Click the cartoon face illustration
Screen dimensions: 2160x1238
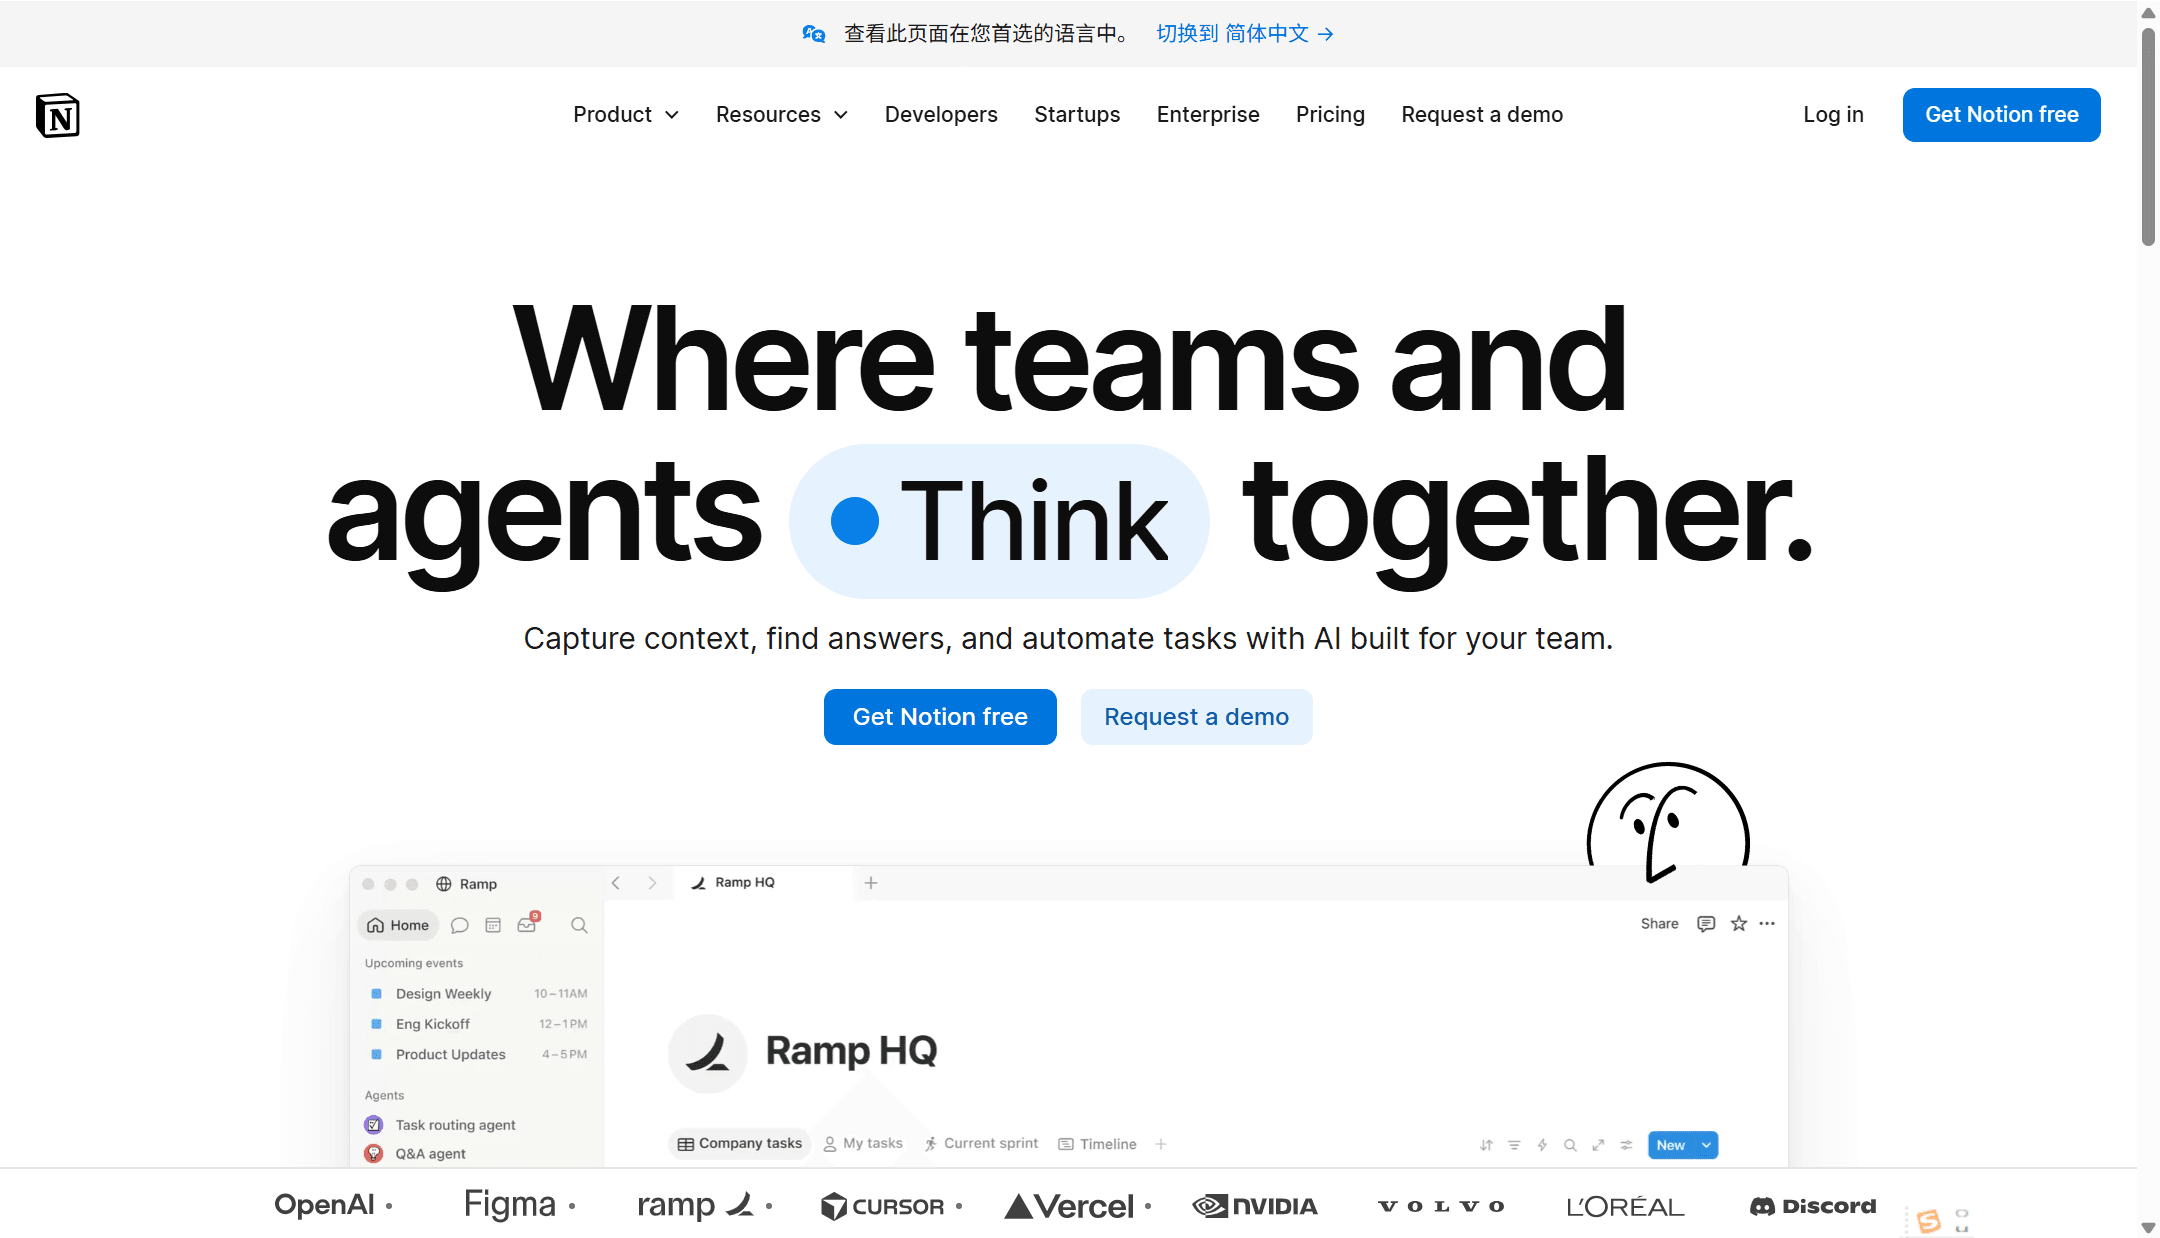pyautogui.click(x=1668, y=822)
